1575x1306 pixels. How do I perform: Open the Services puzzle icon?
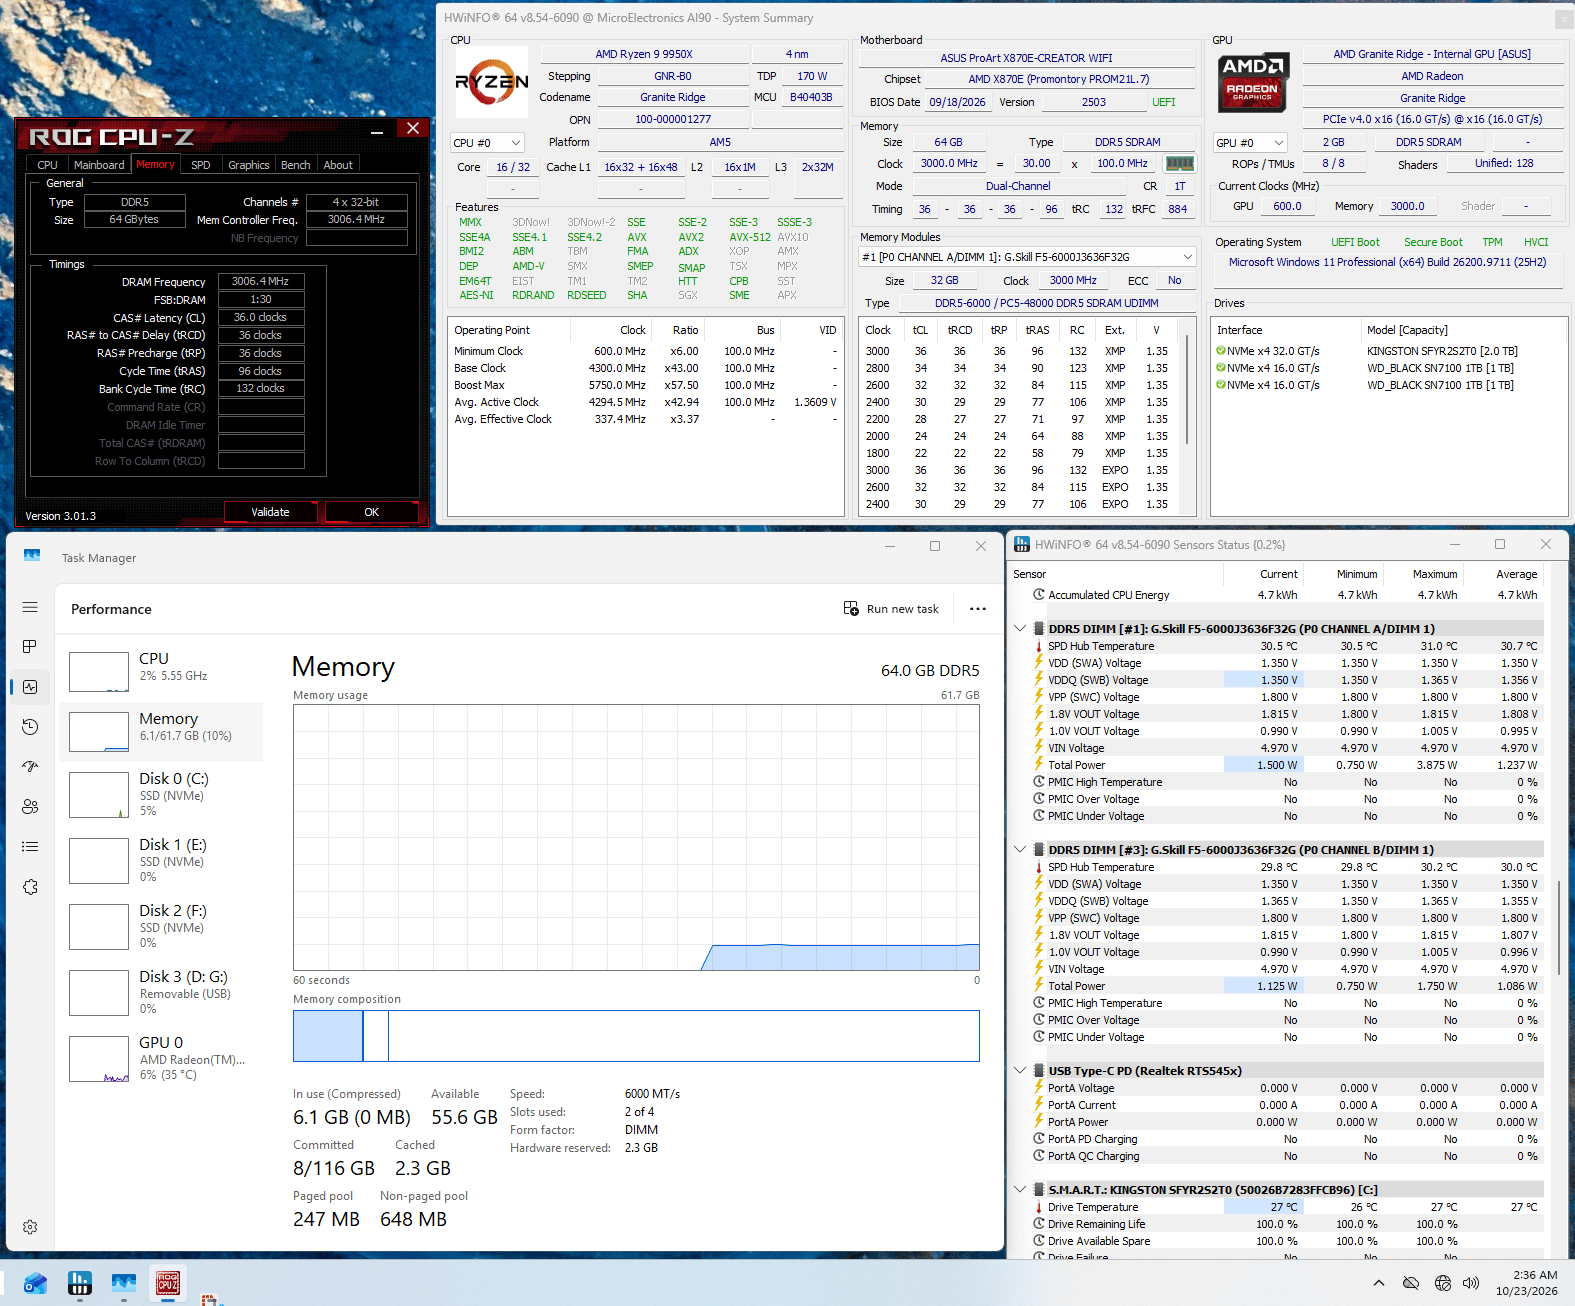[30, 887]
